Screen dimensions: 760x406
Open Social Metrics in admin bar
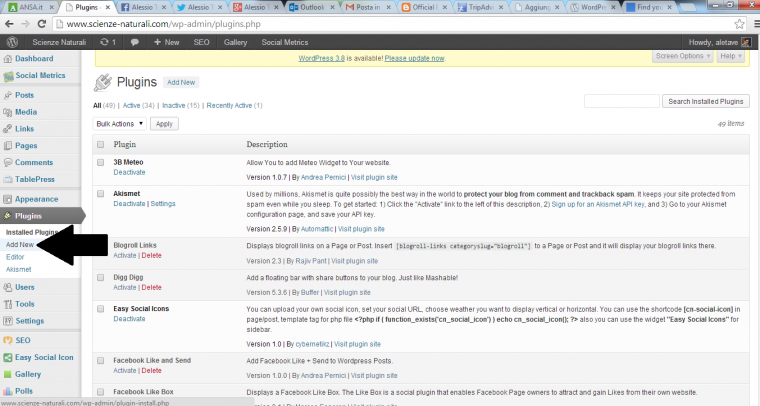point(285,42)
